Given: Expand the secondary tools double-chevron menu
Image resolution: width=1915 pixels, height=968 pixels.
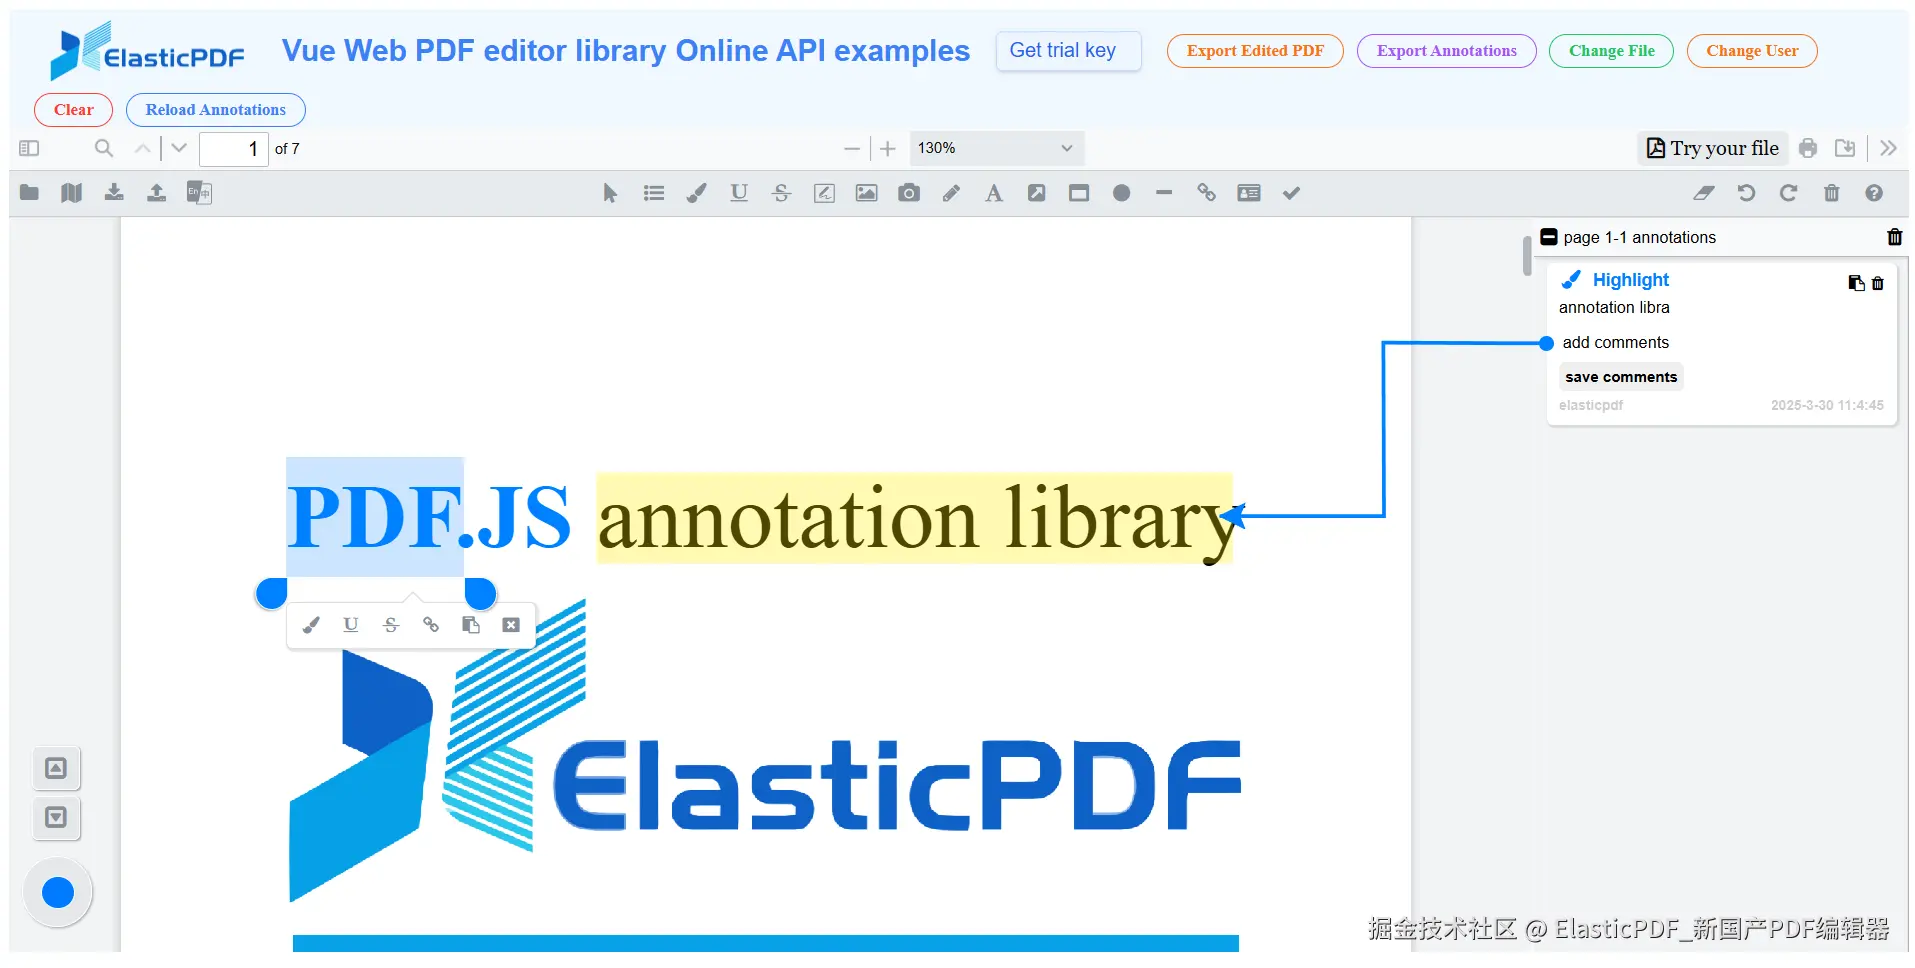Looking at the screenshot, I should click(1888, 149).
